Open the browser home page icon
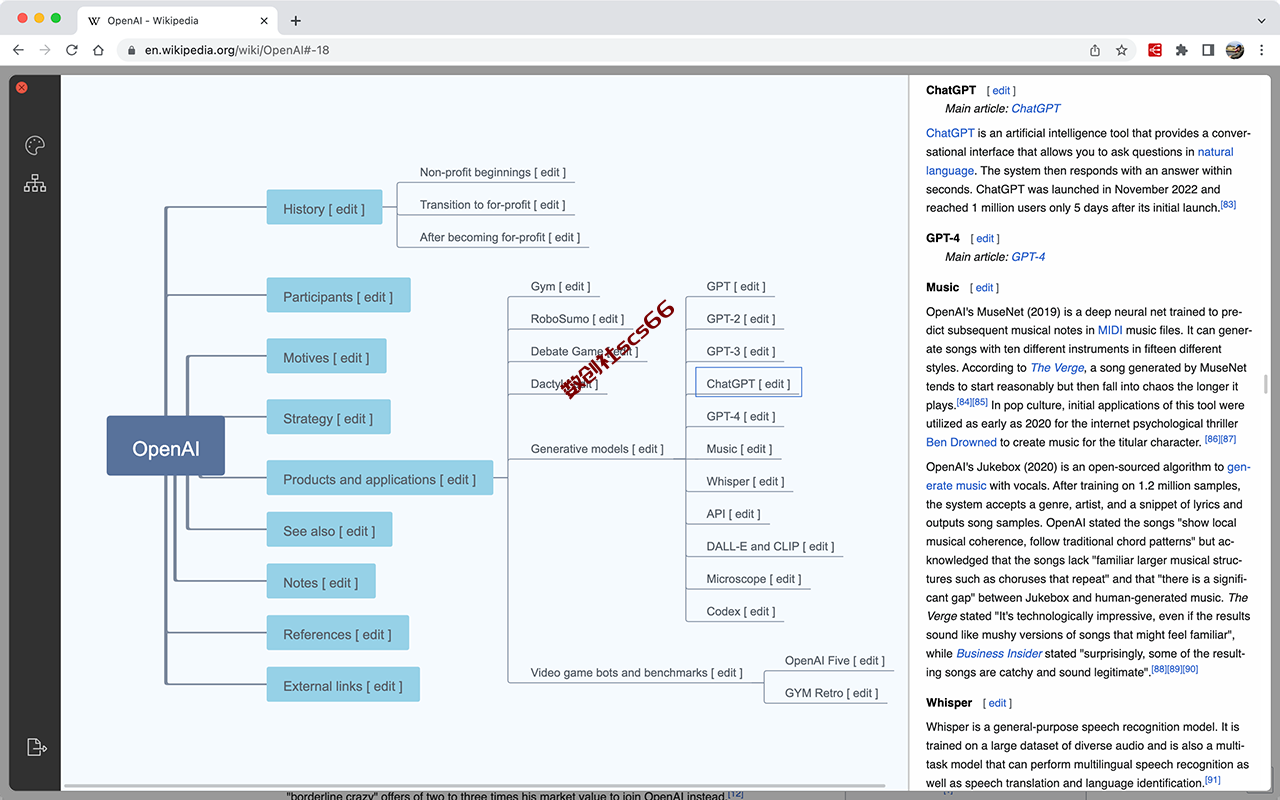The height and width of the screenshot is (800, 1280). (98, 50)
